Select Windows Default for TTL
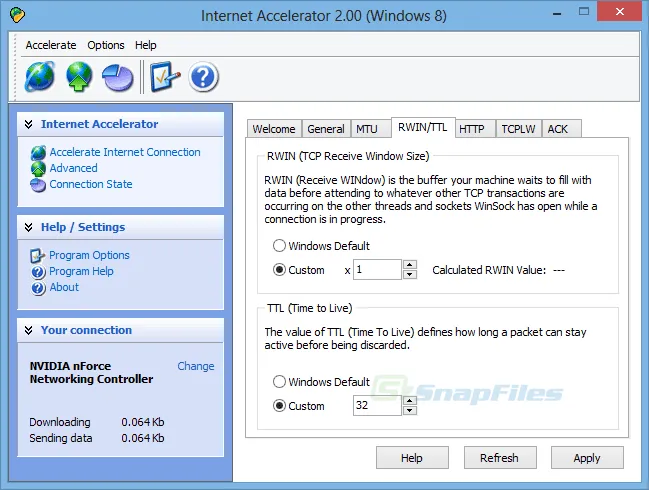 click(279, 382)
